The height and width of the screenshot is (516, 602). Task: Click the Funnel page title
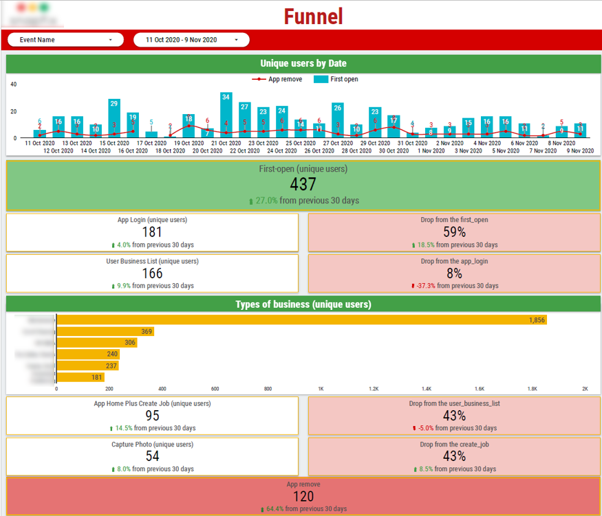coord(313,17)
